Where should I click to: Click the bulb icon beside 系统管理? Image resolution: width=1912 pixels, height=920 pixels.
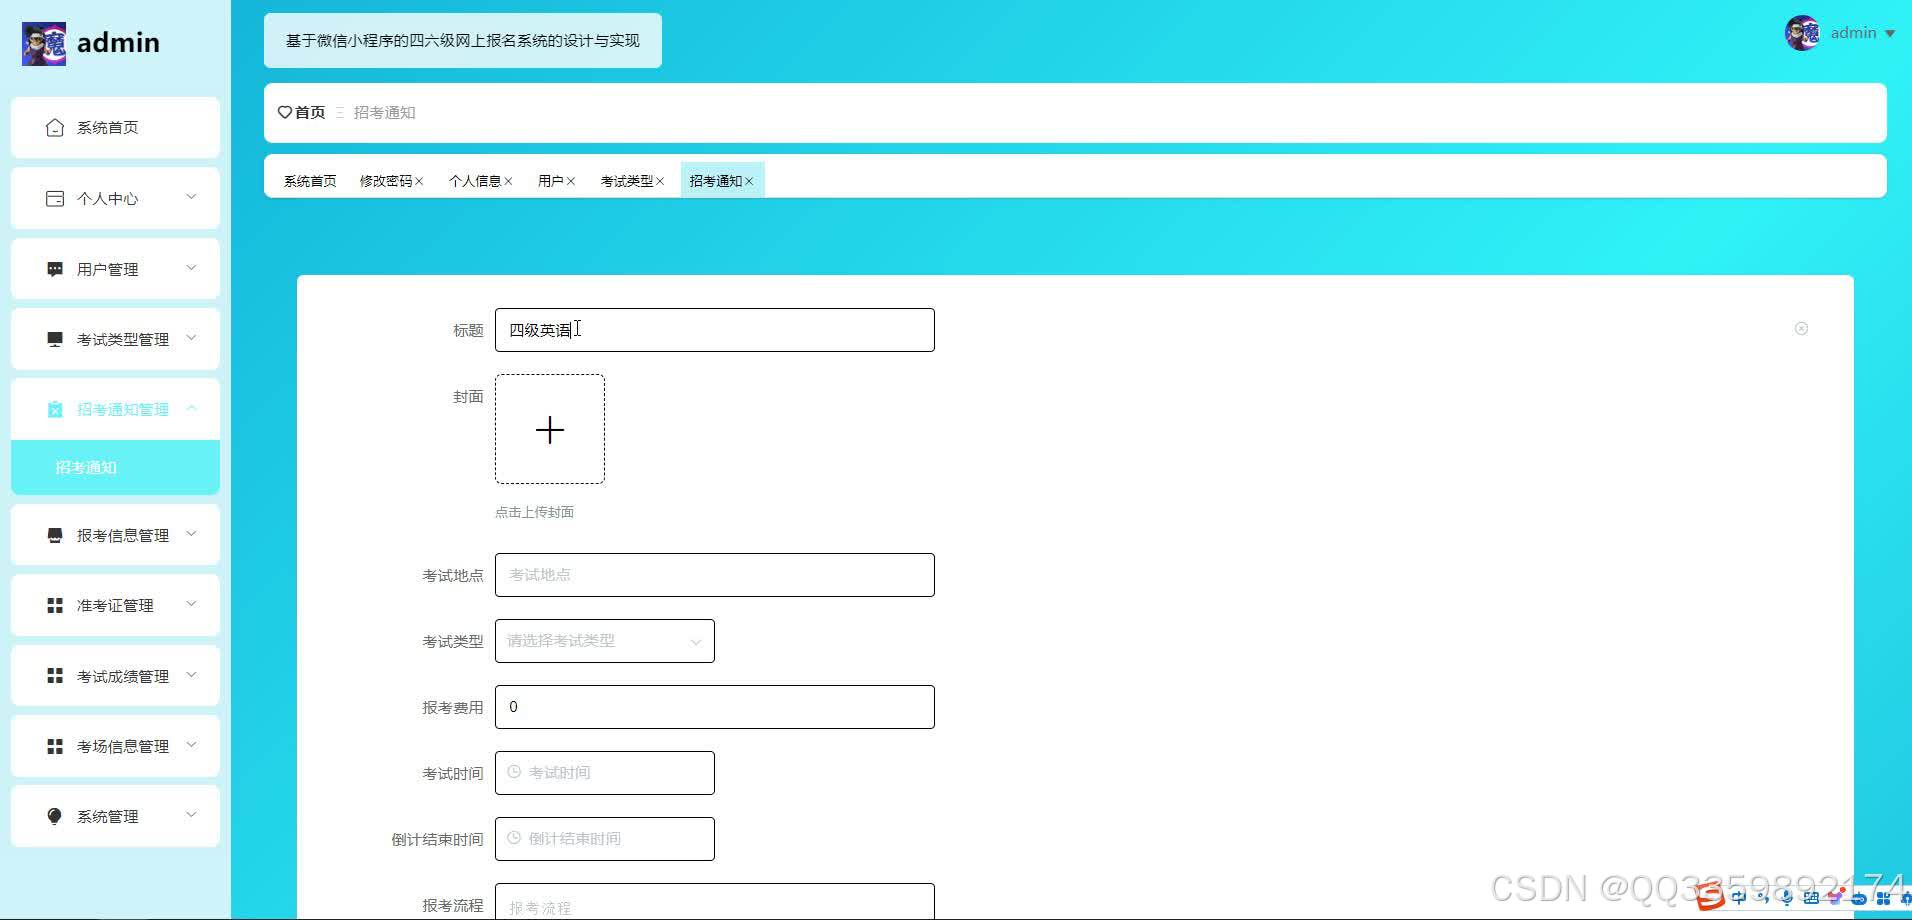tap(55, 816)
